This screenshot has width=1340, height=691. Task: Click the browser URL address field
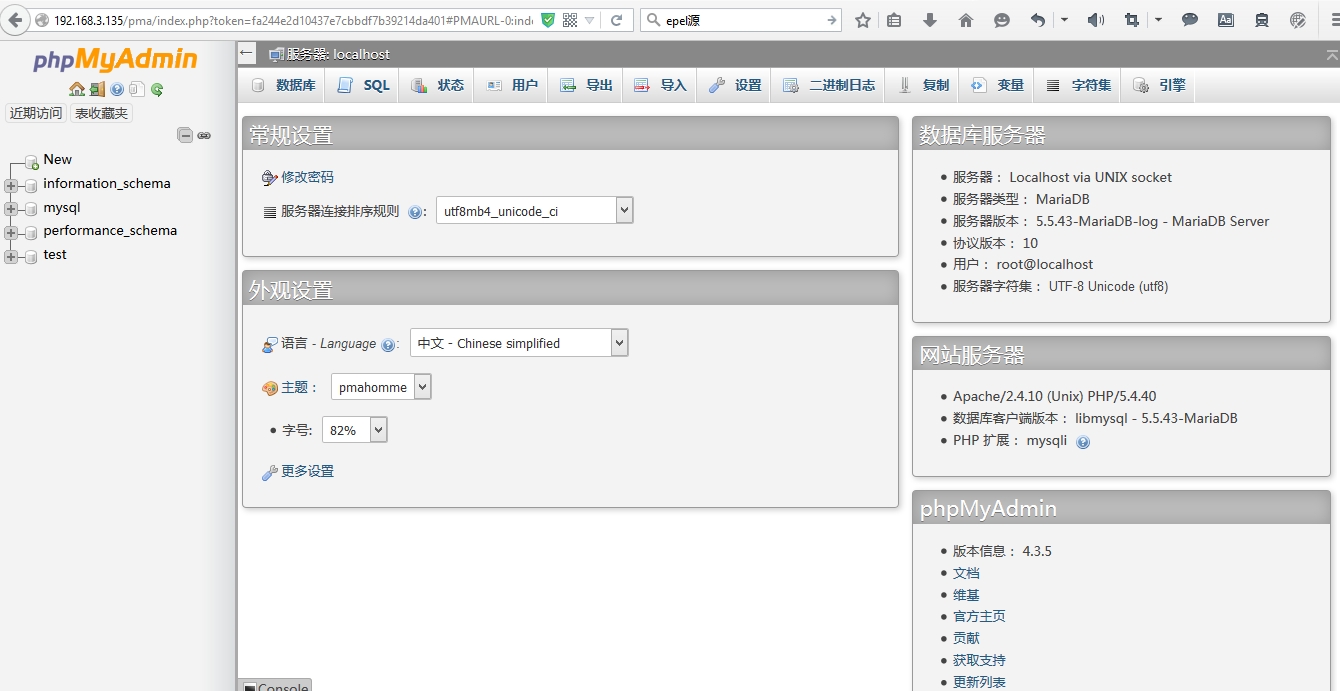(292, 20)
